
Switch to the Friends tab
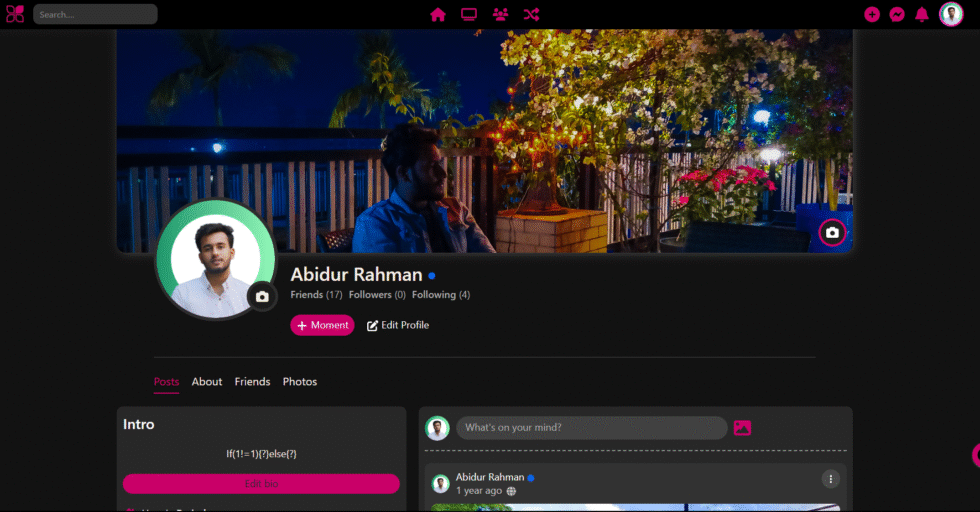[252, 382]
